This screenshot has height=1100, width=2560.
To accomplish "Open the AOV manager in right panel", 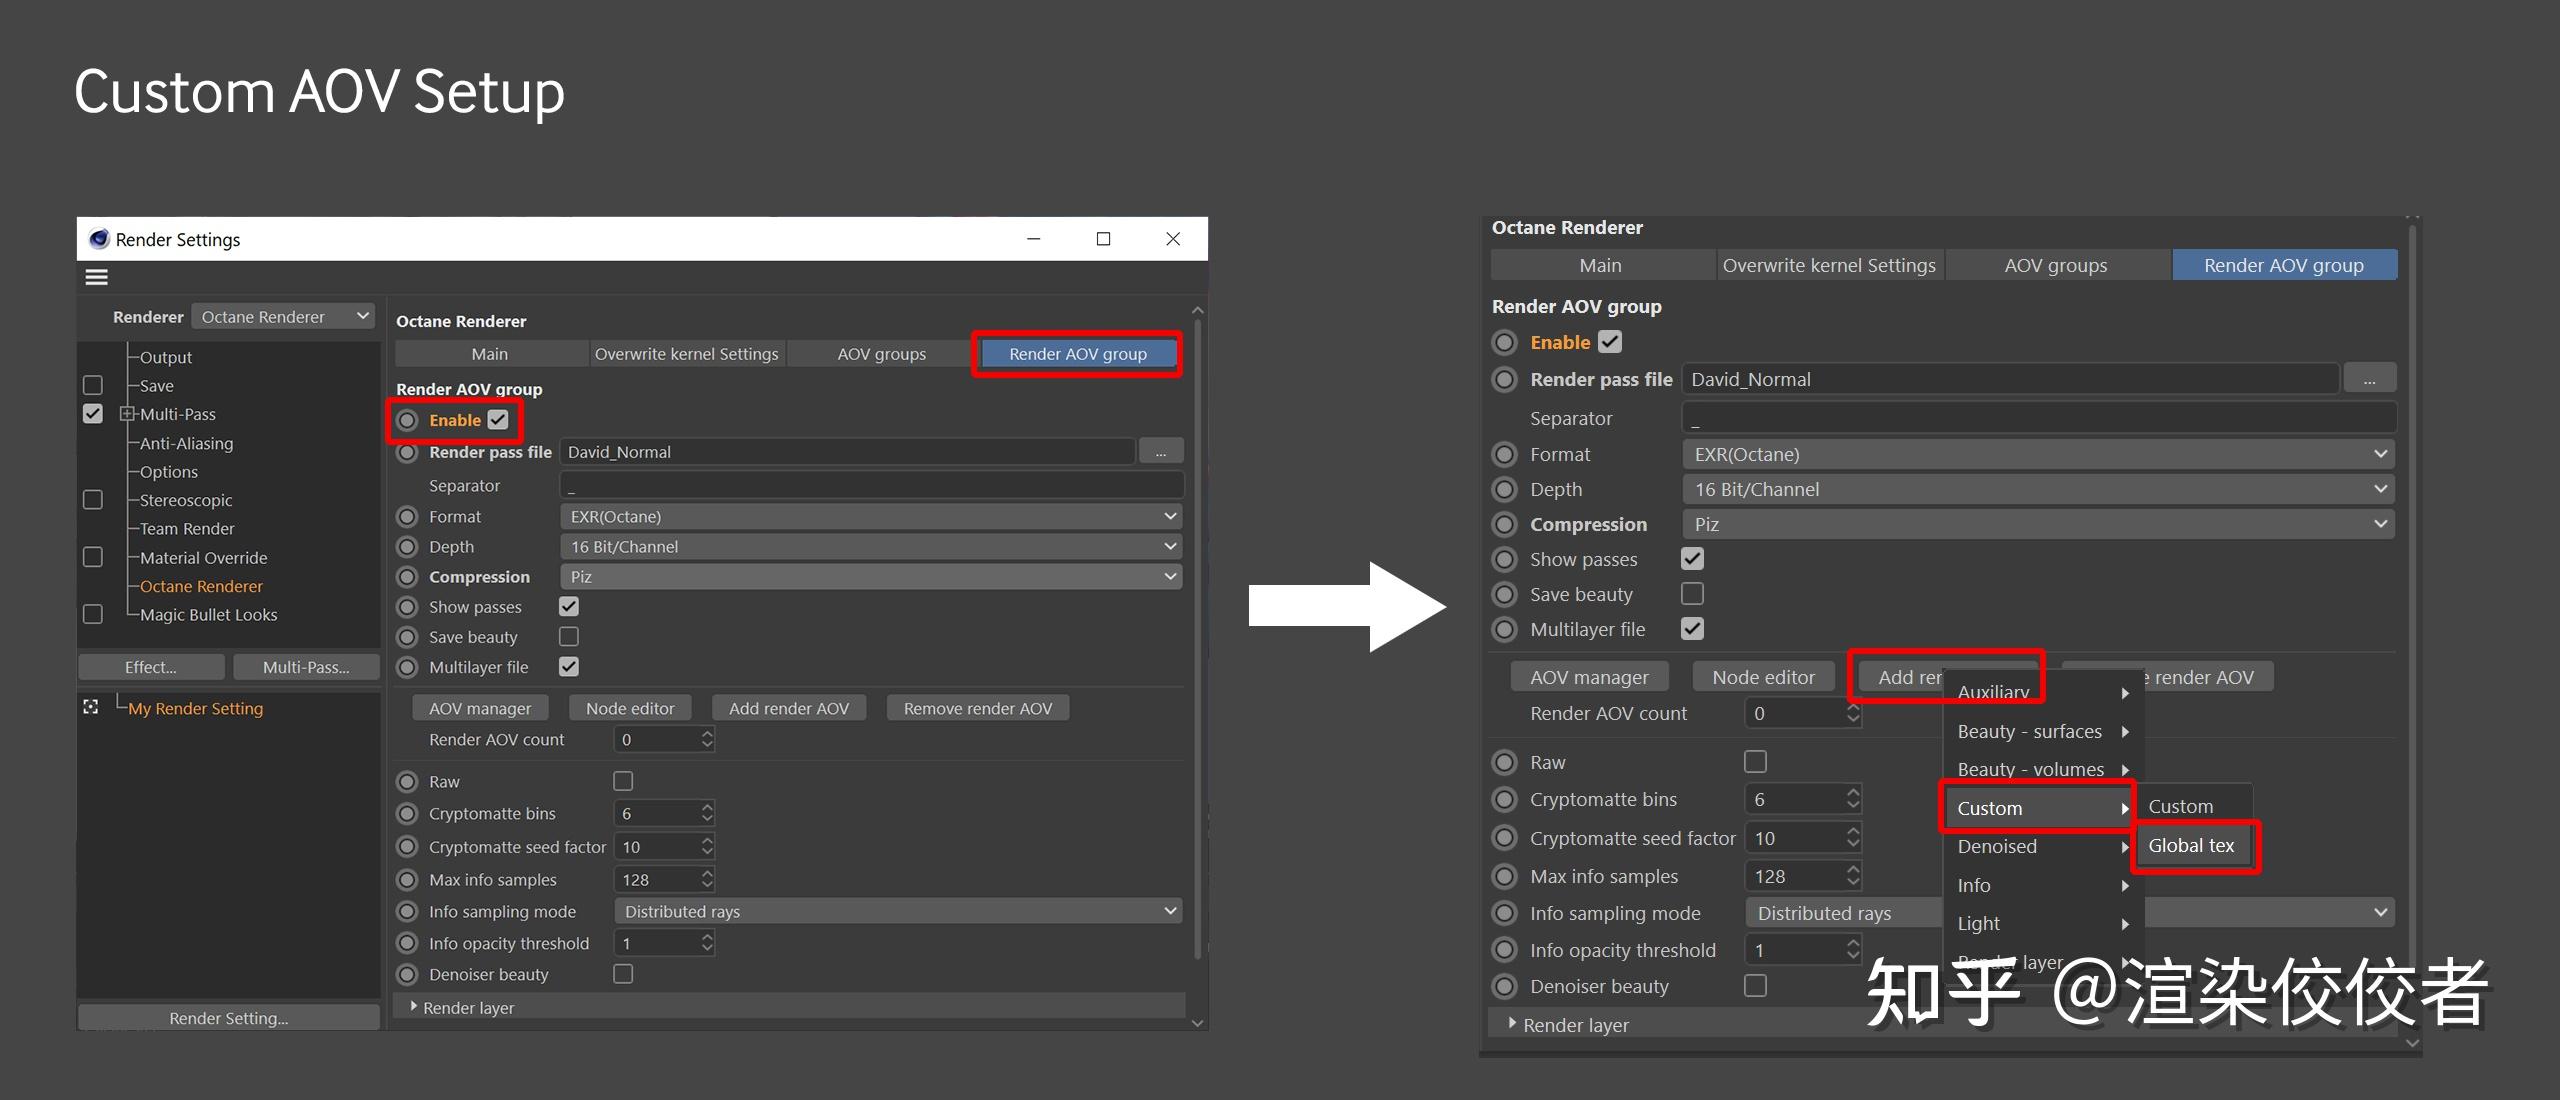I will pyautogui.click(x=1589, y=677).
